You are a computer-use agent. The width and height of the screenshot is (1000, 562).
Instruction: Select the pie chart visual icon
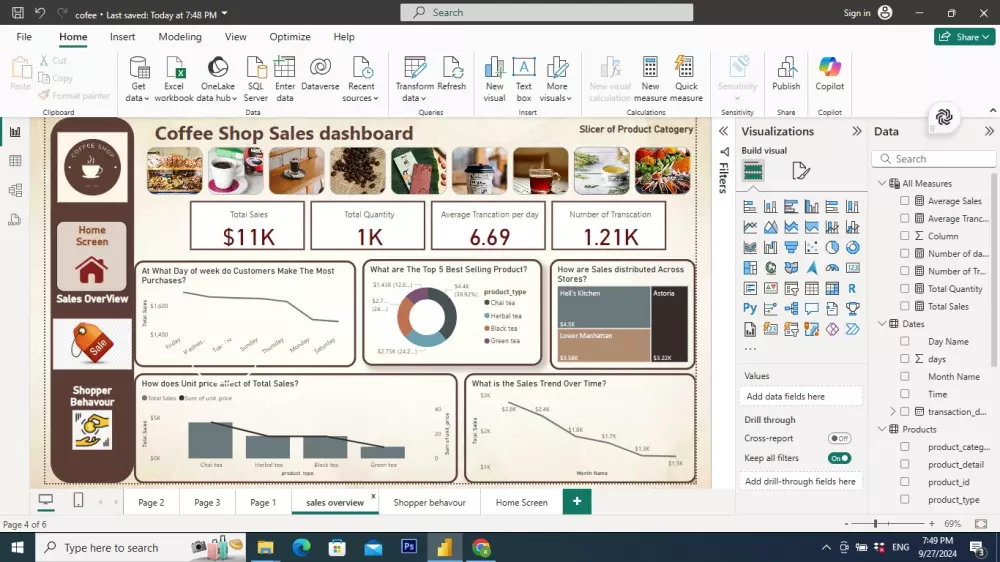tap(832, 248)
